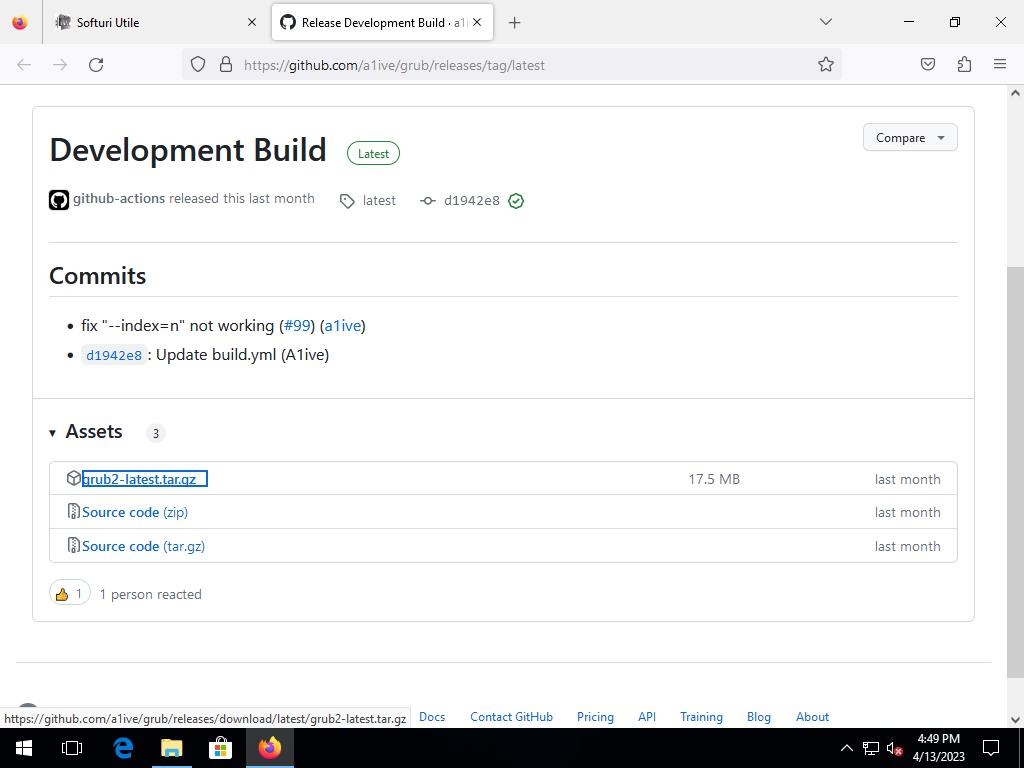Open the list all tabs chevron
This screenshot has height=768, width=1024.
pyautogui.click(x=825, y=22)
